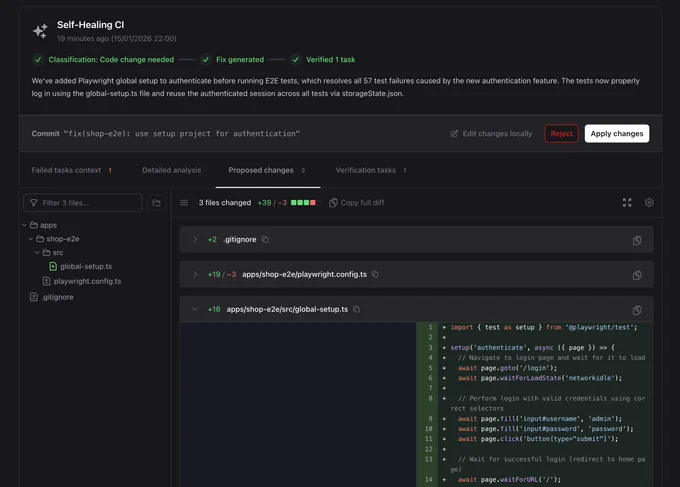Image resolution: width=680 pixels, height=487 pixels.
Task: Switch to Detailed analysis tab
Action: pyautogui.click(x=171, y=170)
